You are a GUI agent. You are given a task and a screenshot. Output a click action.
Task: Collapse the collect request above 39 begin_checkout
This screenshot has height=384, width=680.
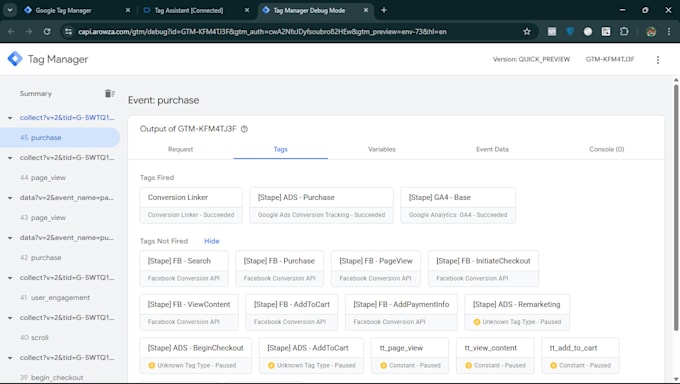pos(10,358)
